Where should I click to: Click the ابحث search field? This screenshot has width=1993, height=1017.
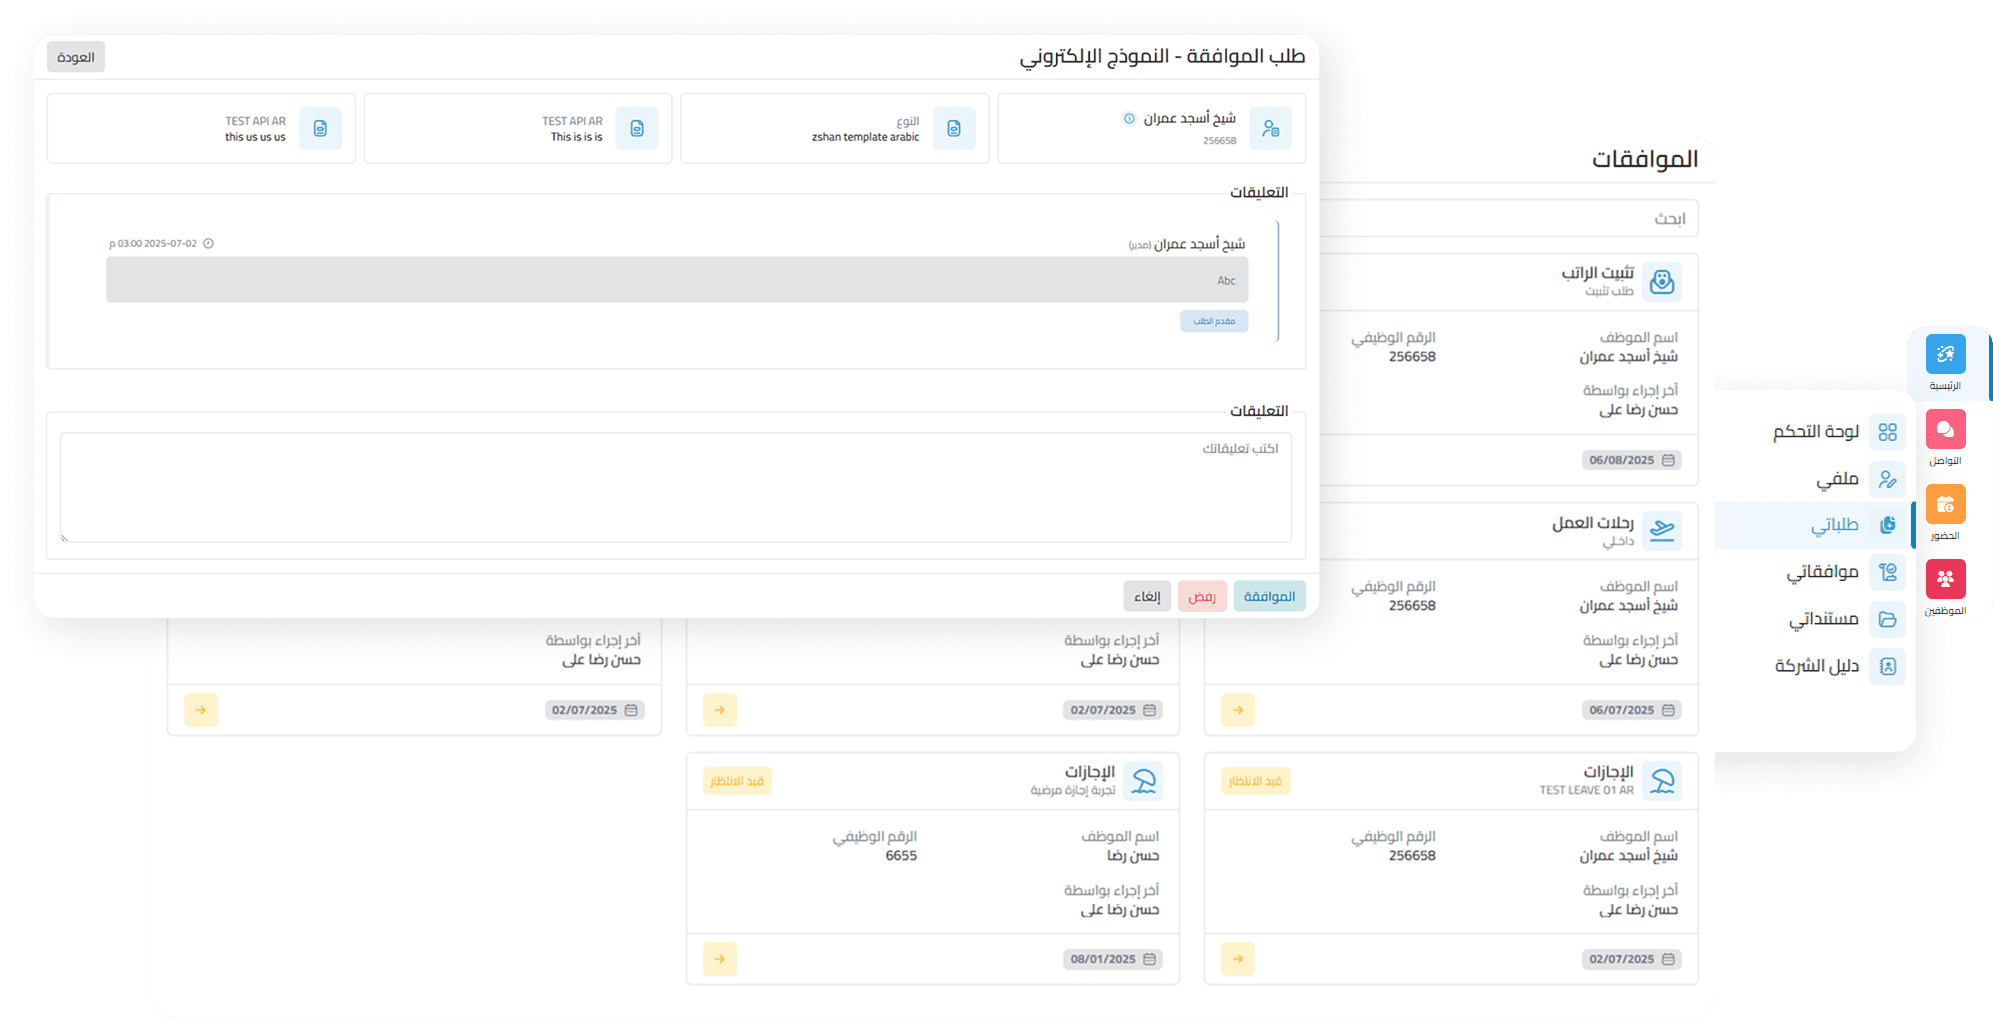pos(1508,219)
